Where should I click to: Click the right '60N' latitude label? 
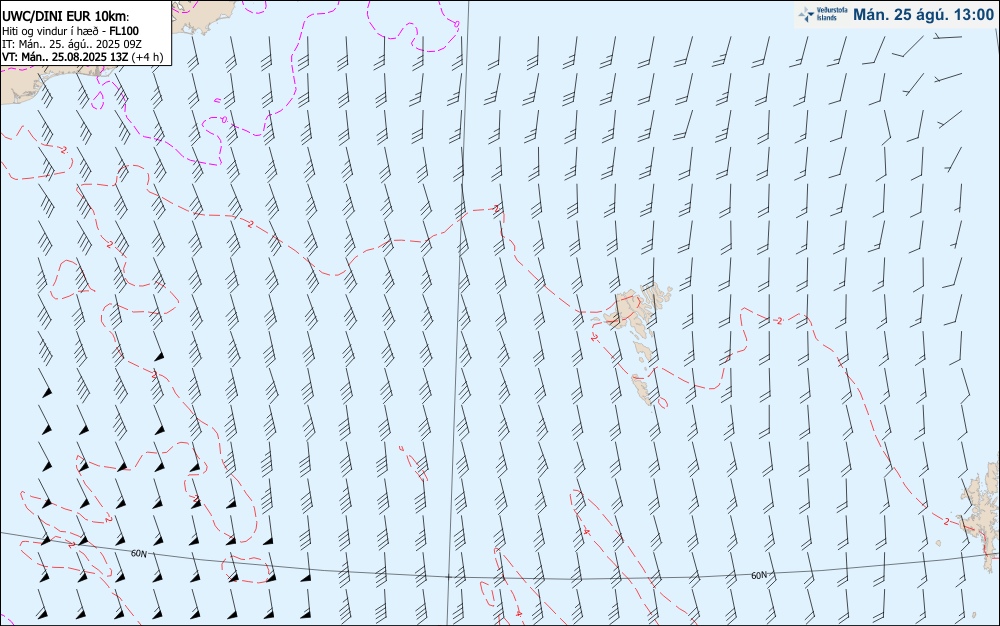(x=759, y=576)
